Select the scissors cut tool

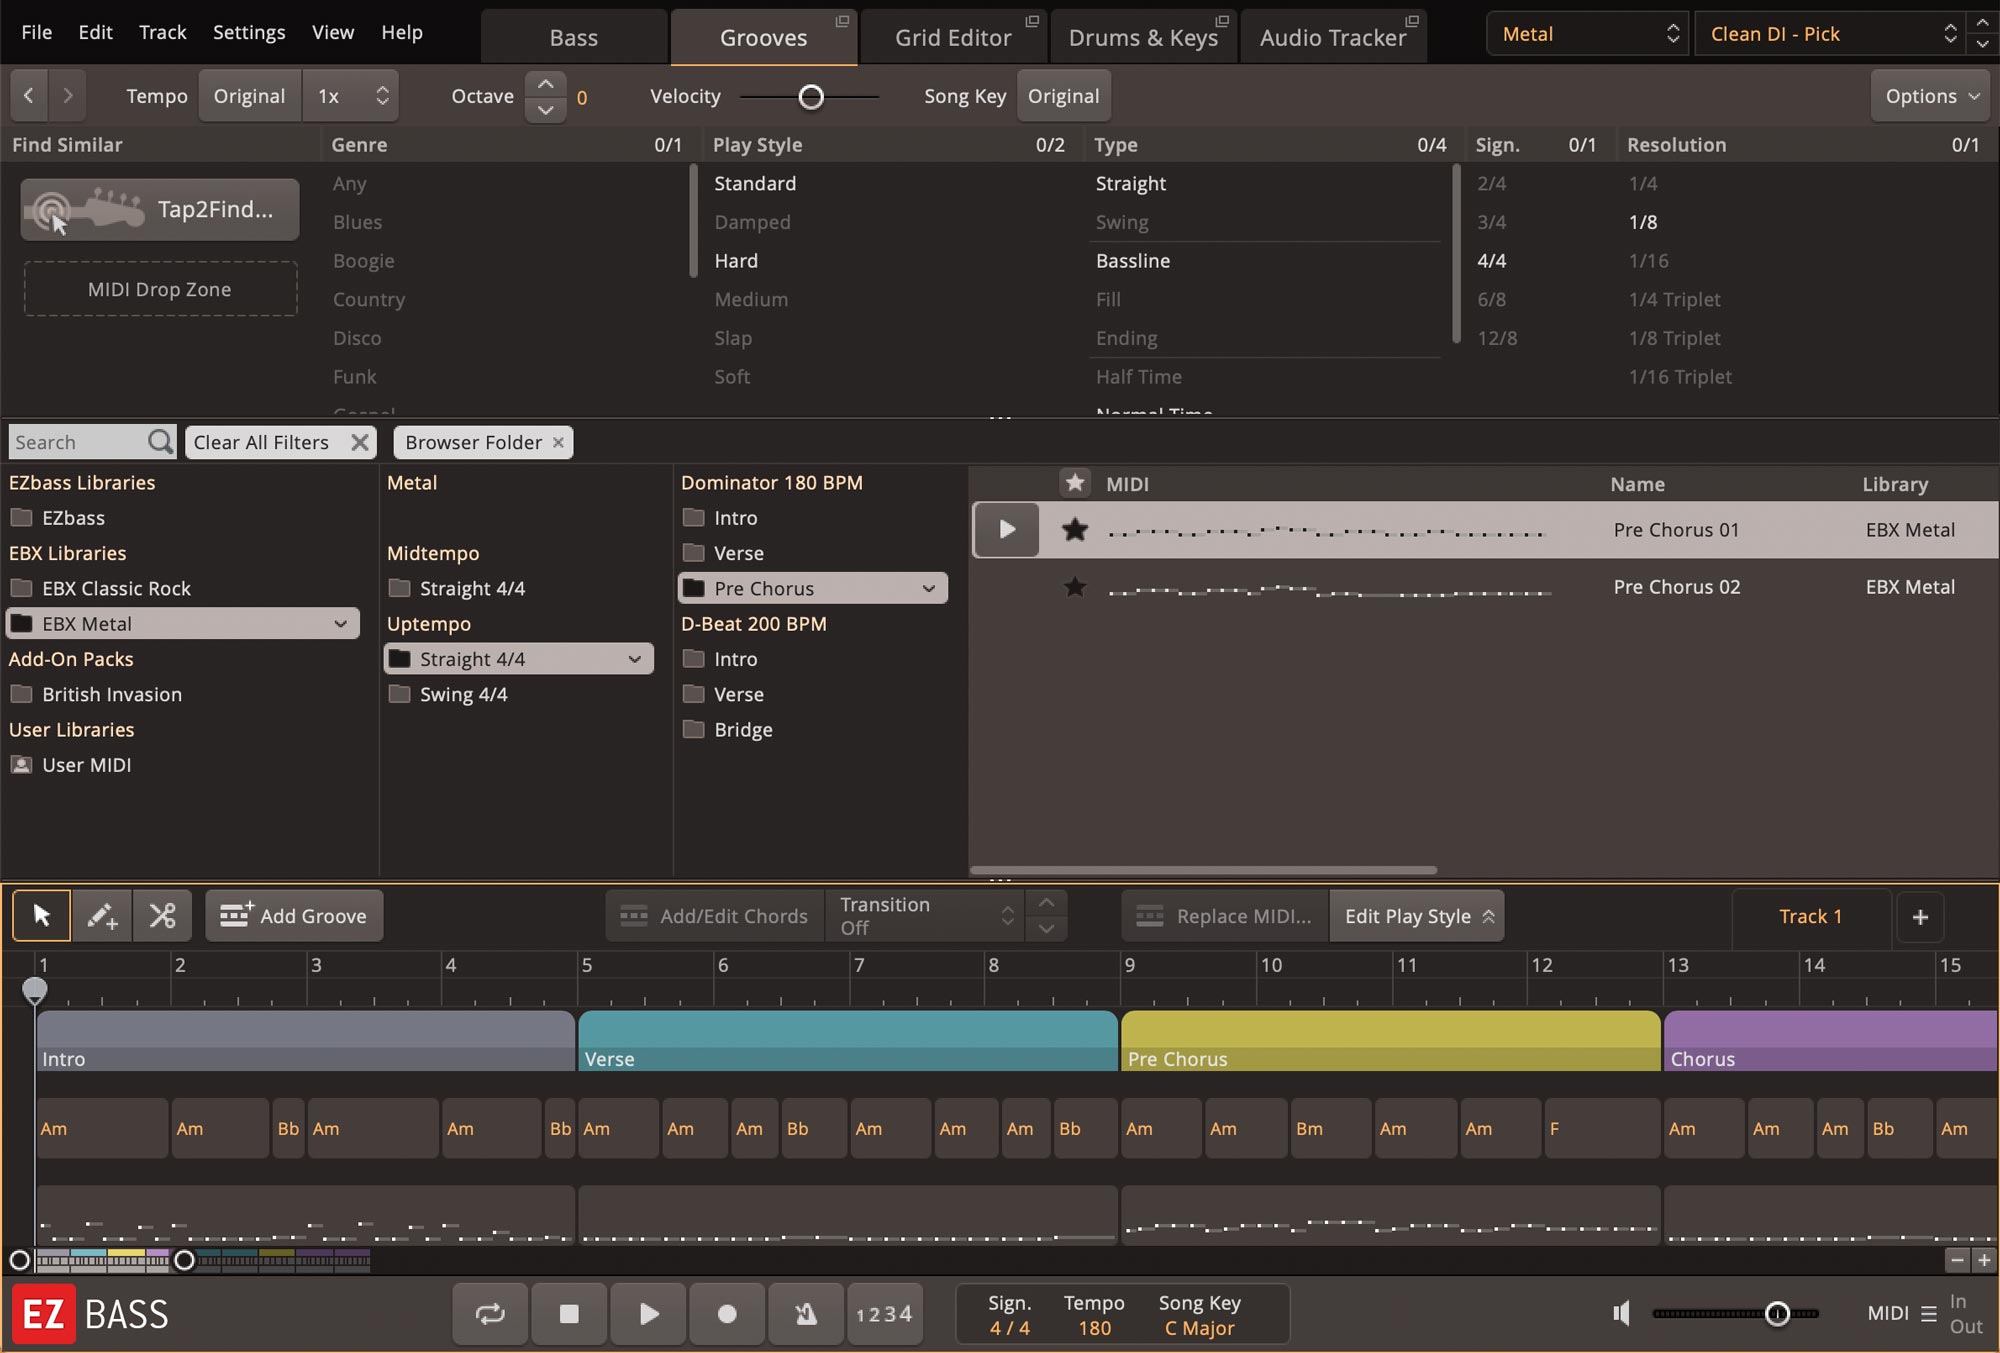(162, 915)
